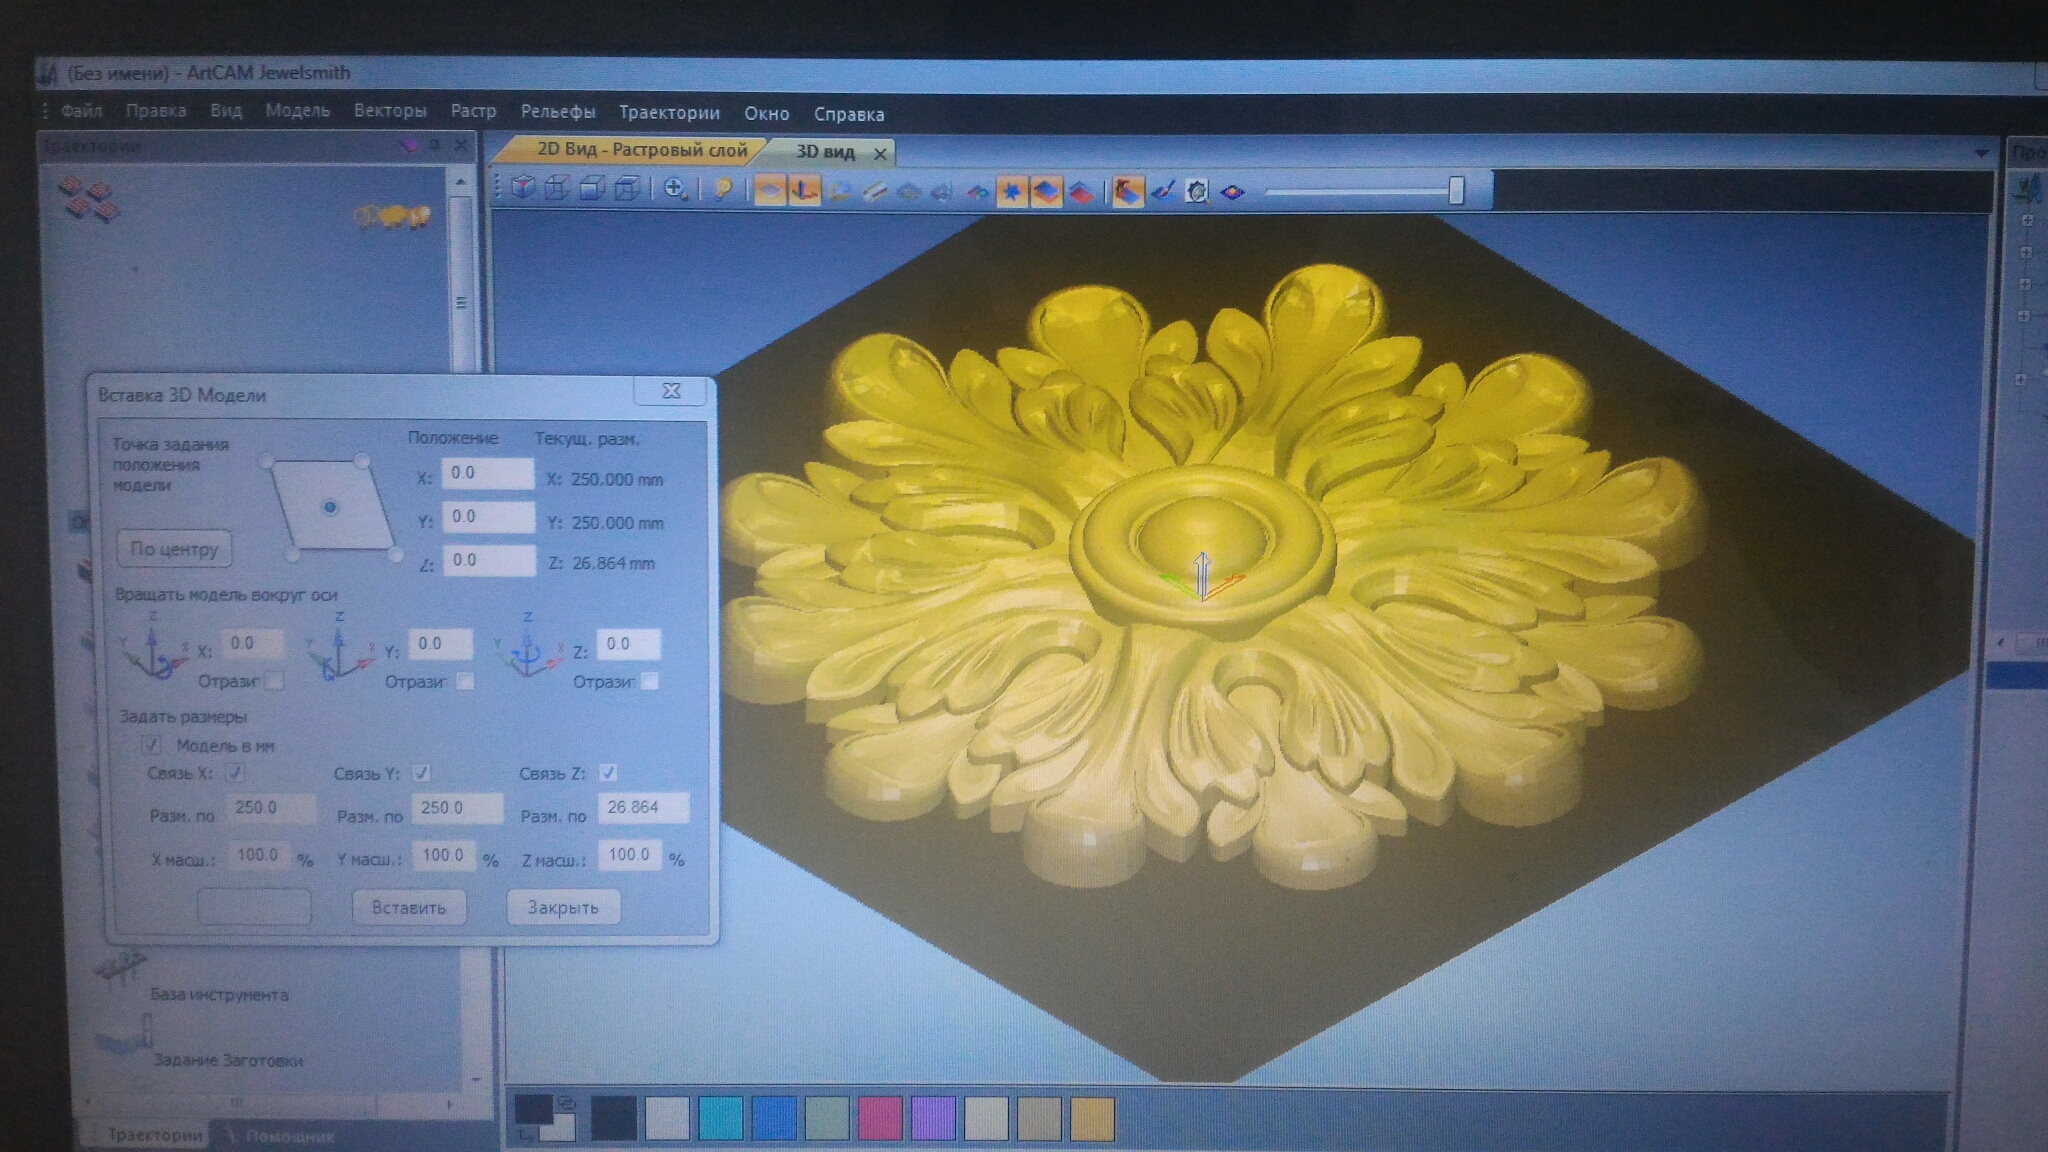Enable Отразить checkbox for Y axis
The image size is (2048, 1152).
coord(465,681)
